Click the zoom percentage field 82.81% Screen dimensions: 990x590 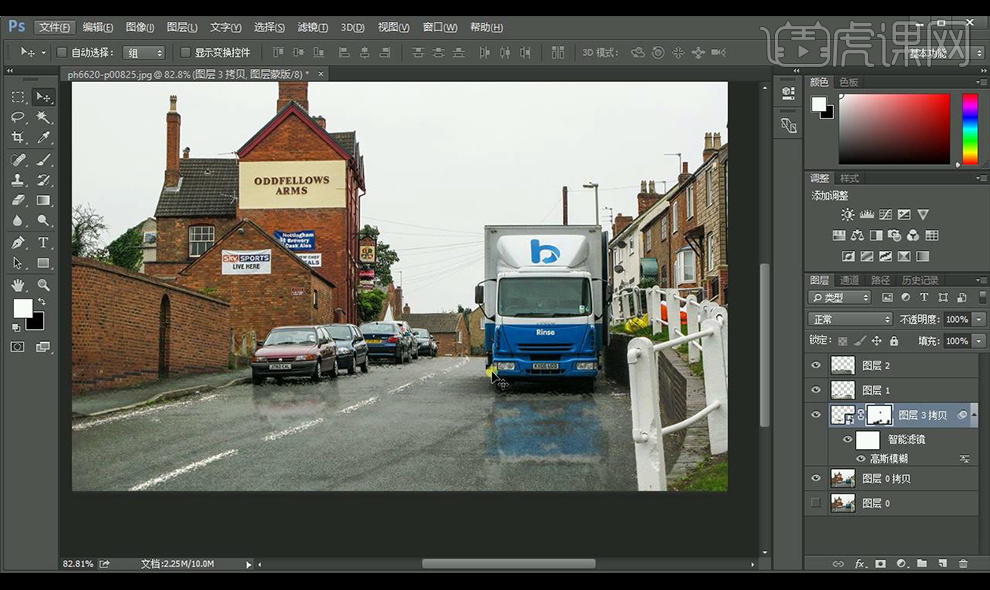78,563
